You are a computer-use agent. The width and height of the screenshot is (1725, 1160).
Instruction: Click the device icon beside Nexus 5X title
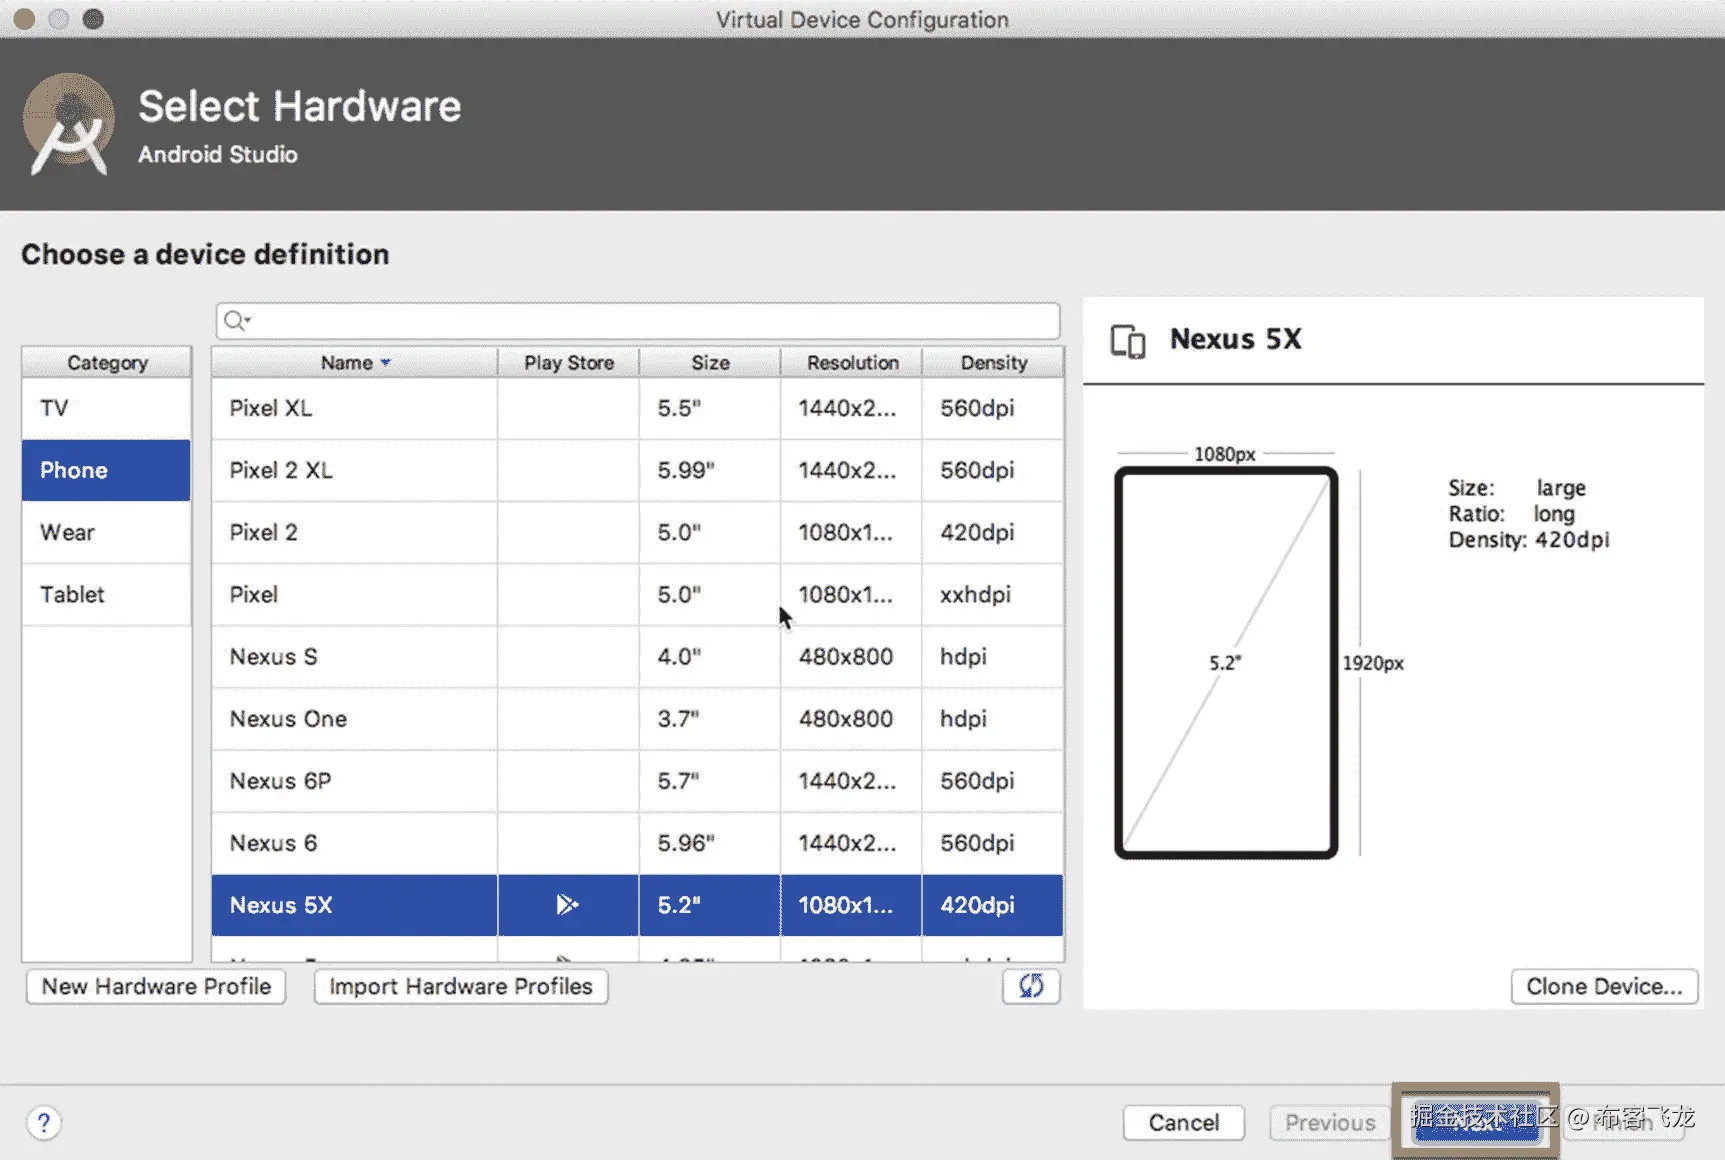click(x=1128, y=341)
